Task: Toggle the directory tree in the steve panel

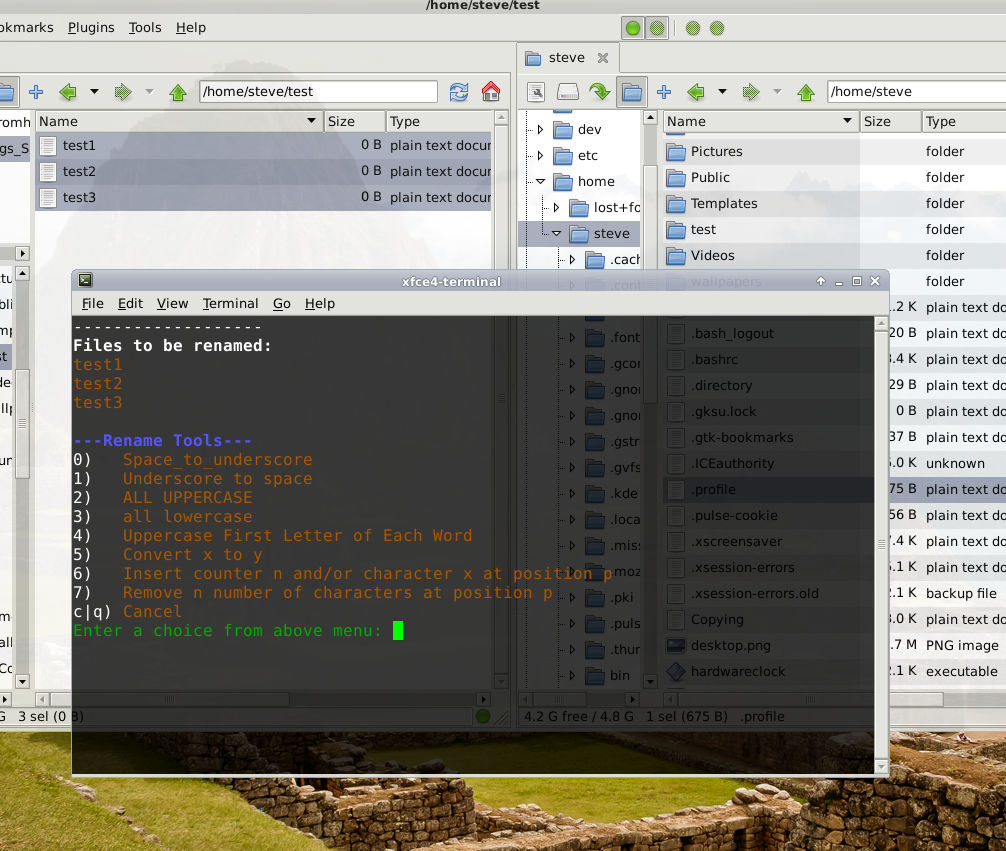Action: (x=632, y=92)
